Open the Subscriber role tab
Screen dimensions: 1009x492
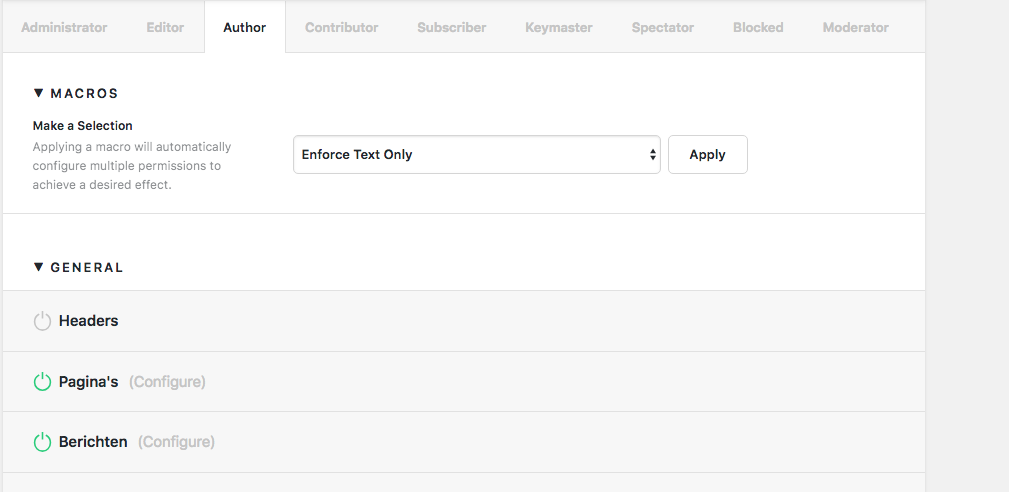[x=452, y=28]
